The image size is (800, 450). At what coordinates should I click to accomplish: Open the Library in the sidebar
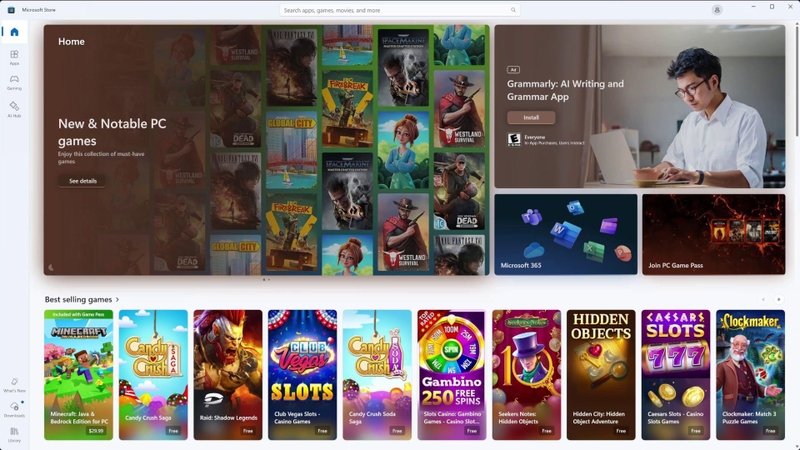pos(14,435)
